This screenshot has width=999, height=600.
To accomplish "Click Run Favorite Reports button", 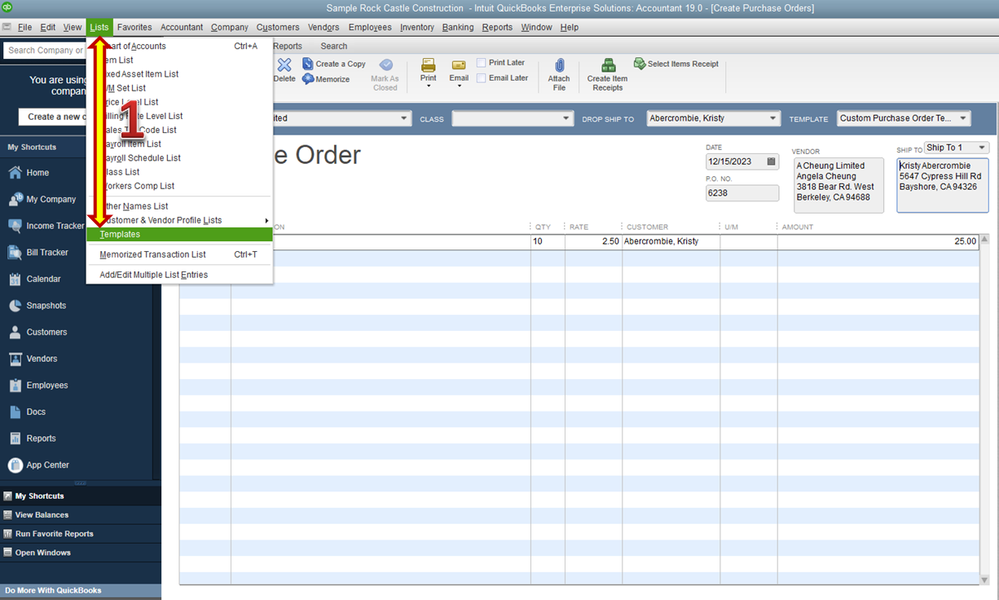I will click(x=80, y=534).
